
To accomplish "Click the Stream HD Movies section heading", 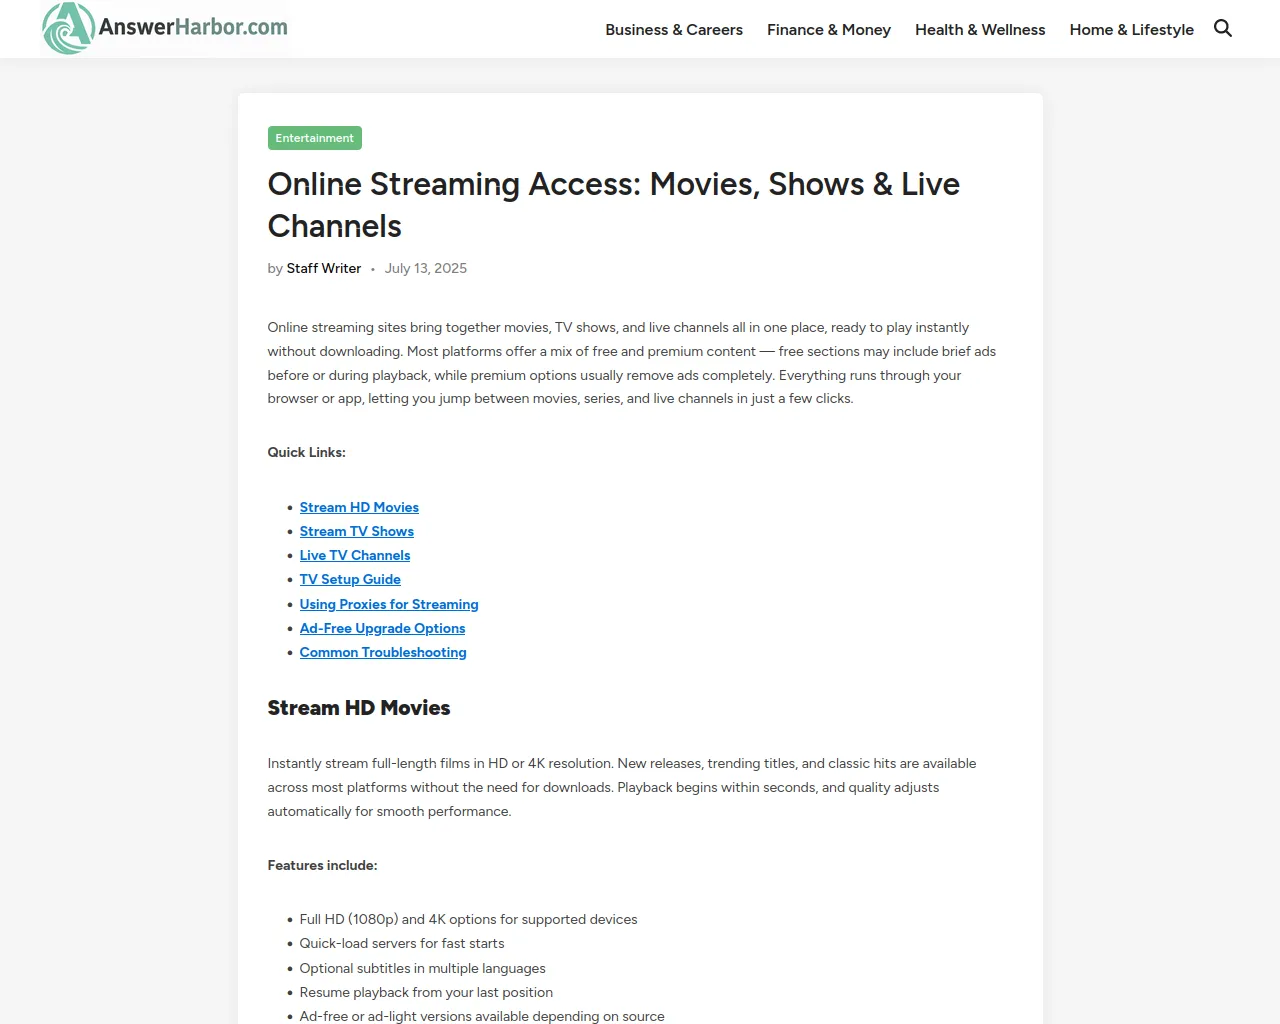I will 358,708.
